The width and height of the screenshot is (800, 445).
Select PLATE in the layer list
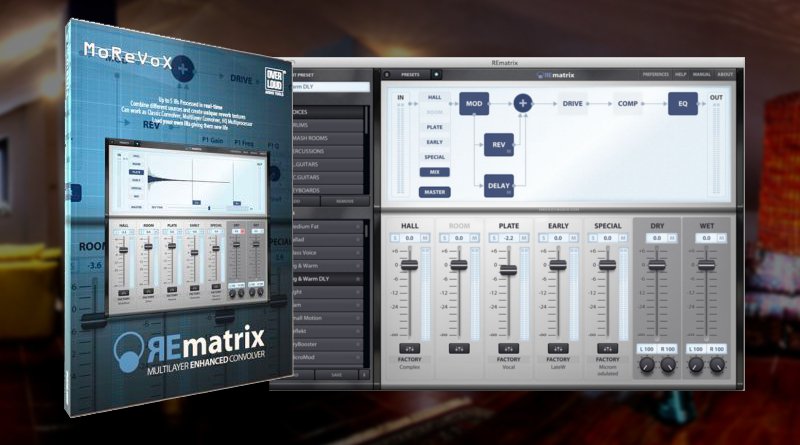click(435, 127)
